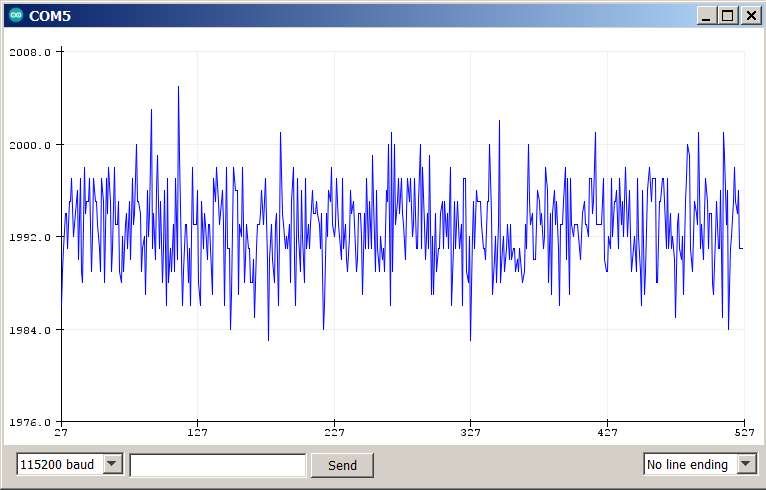Viewport: 766px width, 490px height.
Task: Open the line ending dropdown arrow
Action: point(746,465)
